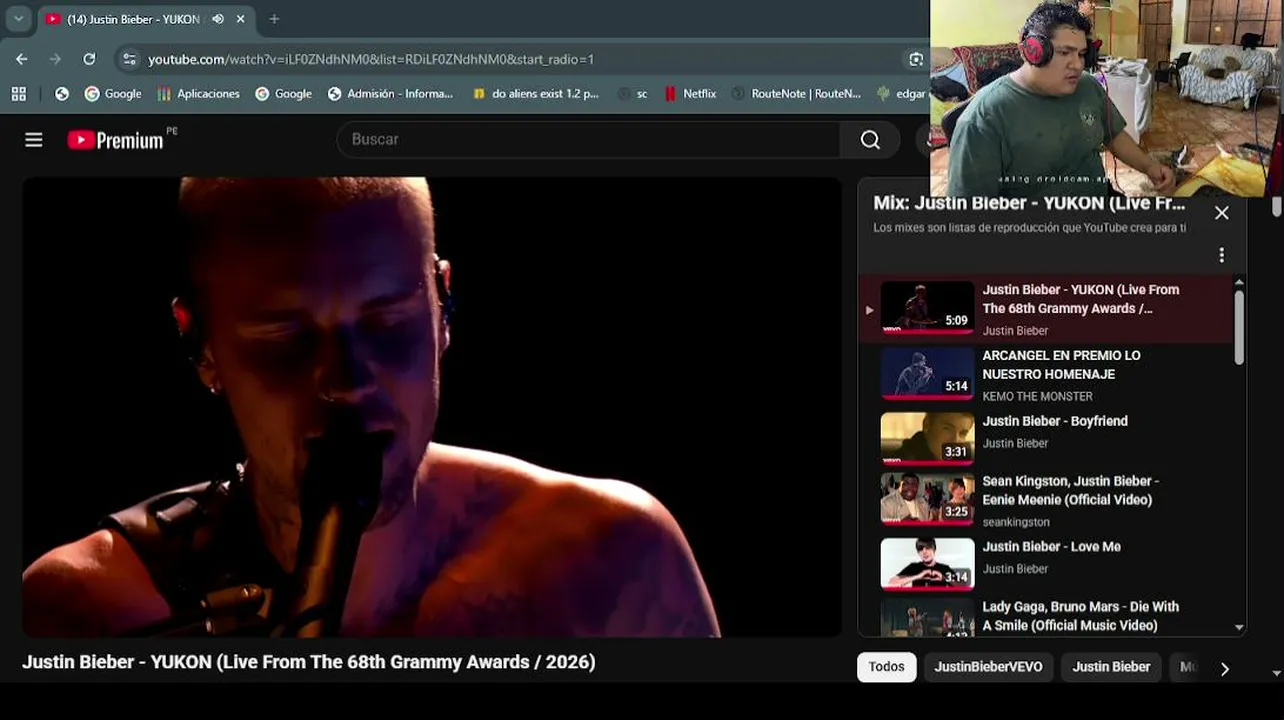Screen dimensions: 1284x720
Task: Select the Todos chip
Action: pos(887,667)
